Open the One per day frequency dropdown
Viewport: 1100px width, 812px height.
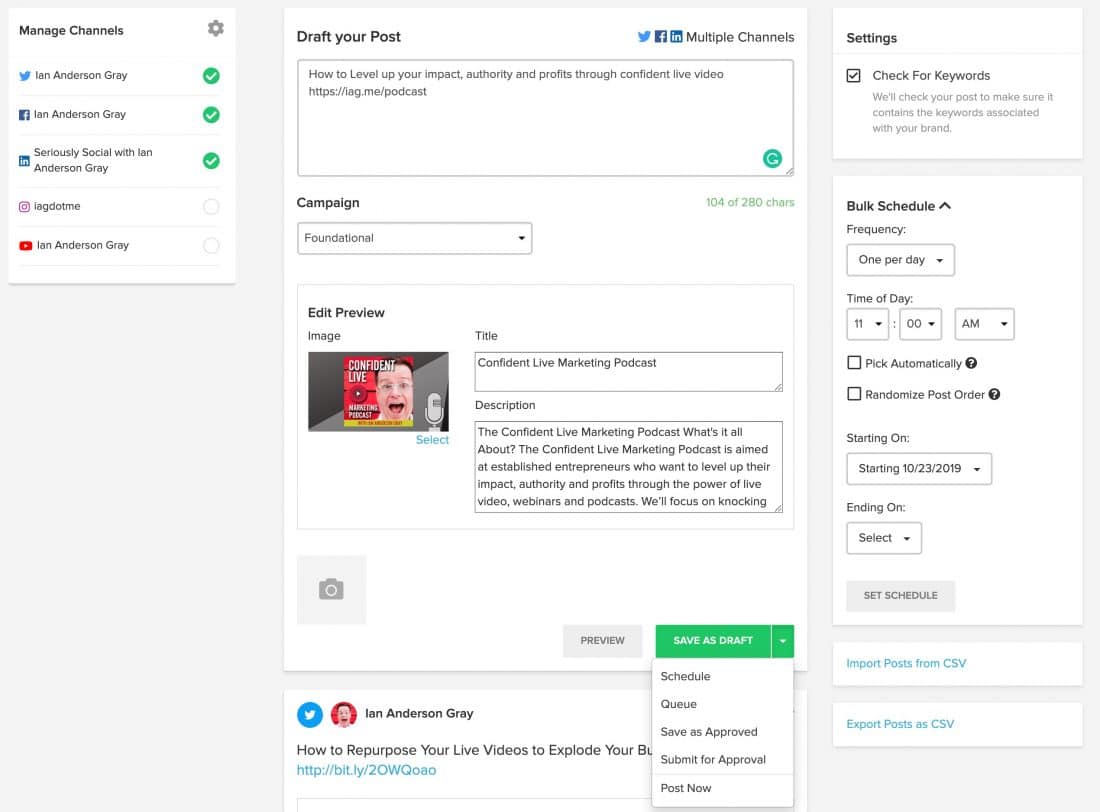(x=900, y=260)
